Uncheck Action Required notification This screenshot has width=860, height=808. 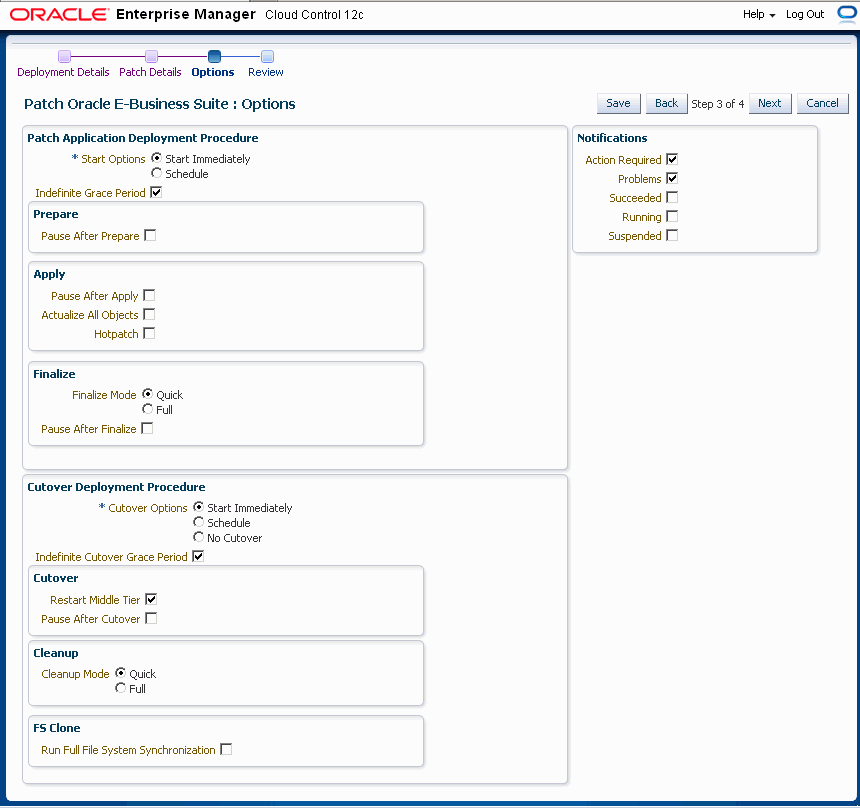(x=672, y=160)
